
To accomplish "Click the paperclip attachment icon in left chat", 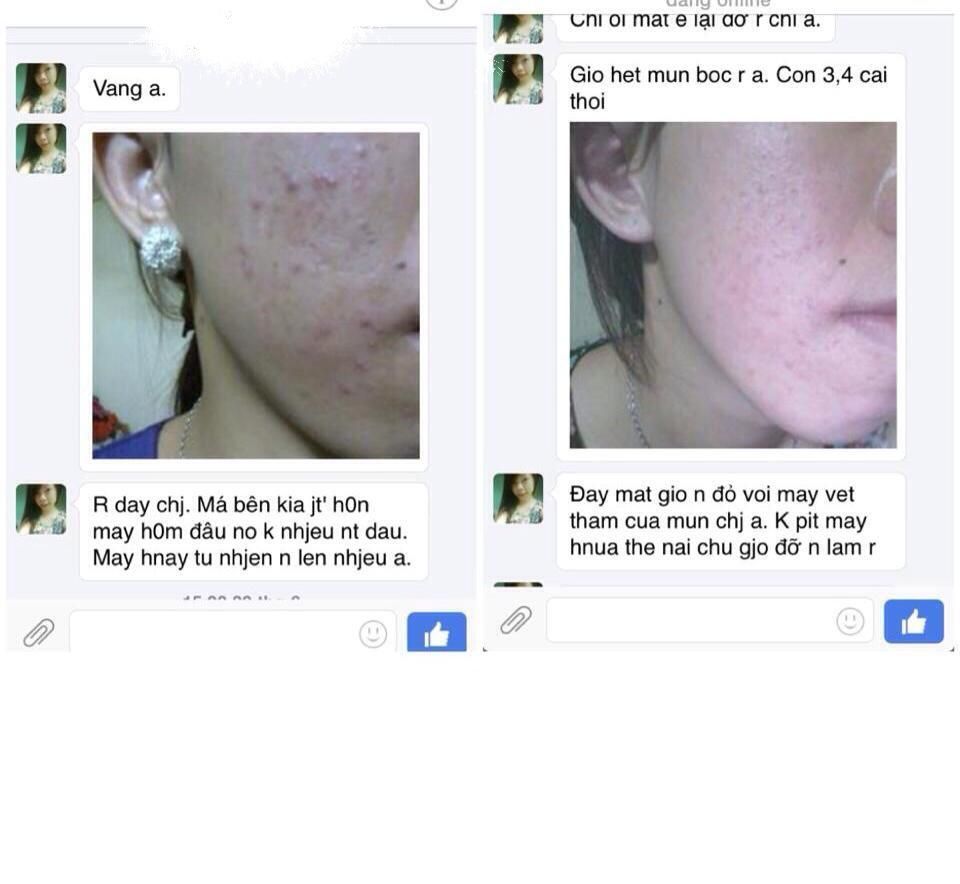I will [x=39, y=632].
